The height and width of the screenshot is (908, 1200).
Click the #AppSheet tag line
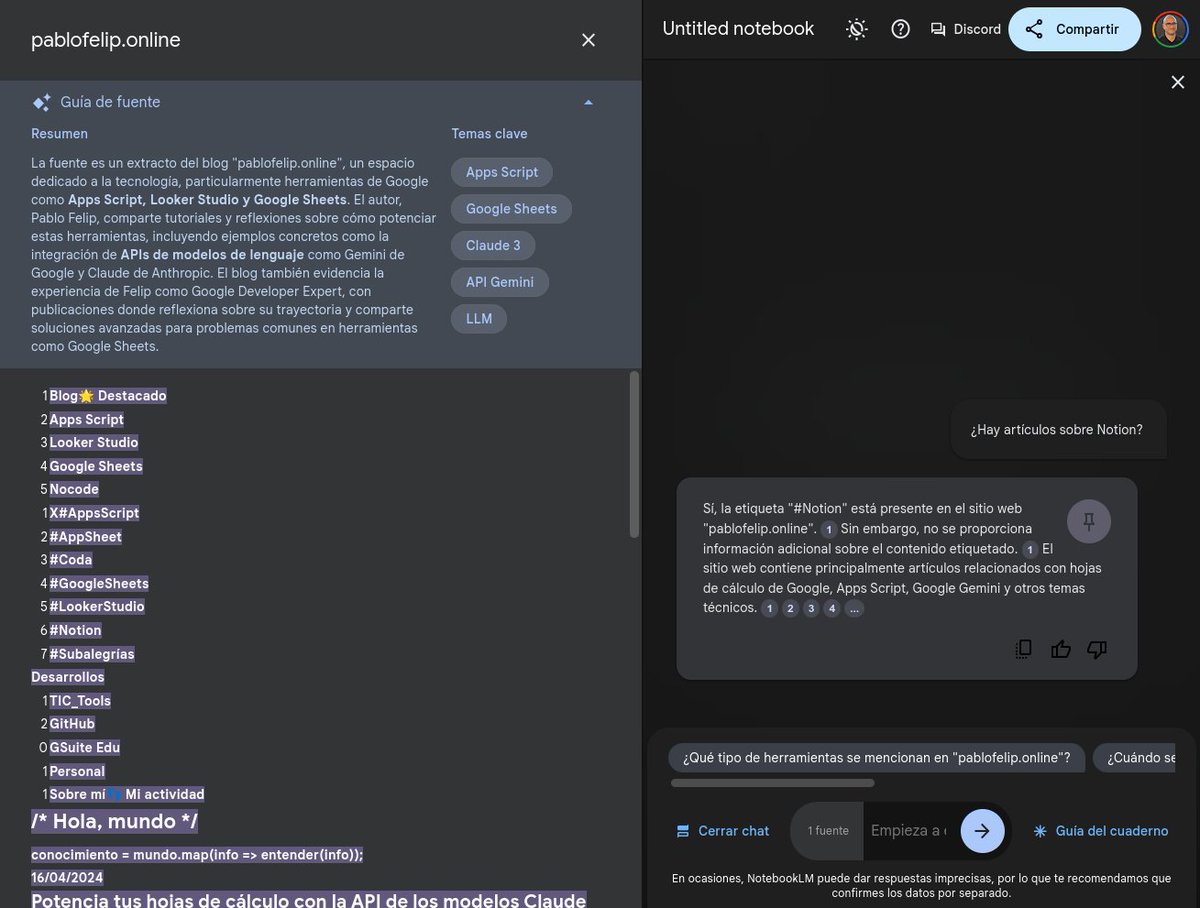pos(85,537)
